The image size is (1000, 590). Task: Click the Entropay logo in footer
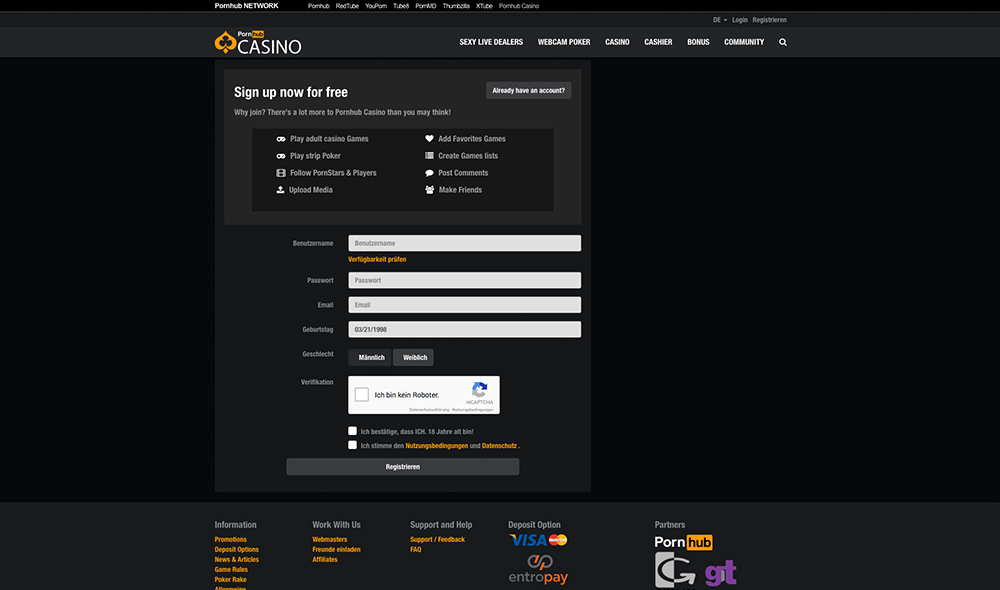538,569
